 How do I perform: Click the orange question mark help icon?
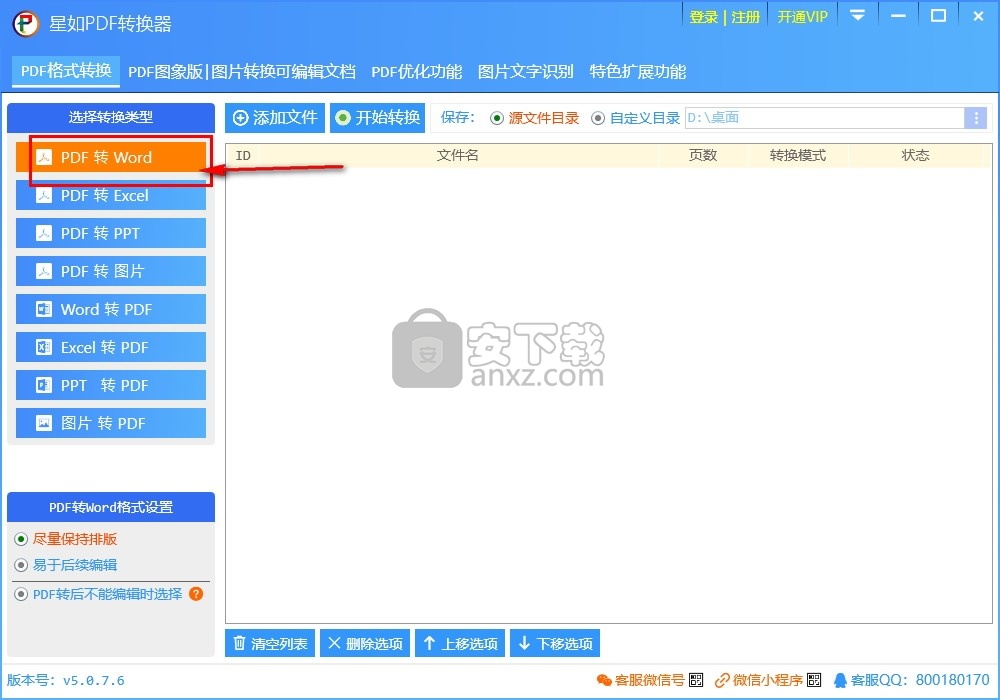click(x=196, y=594)
